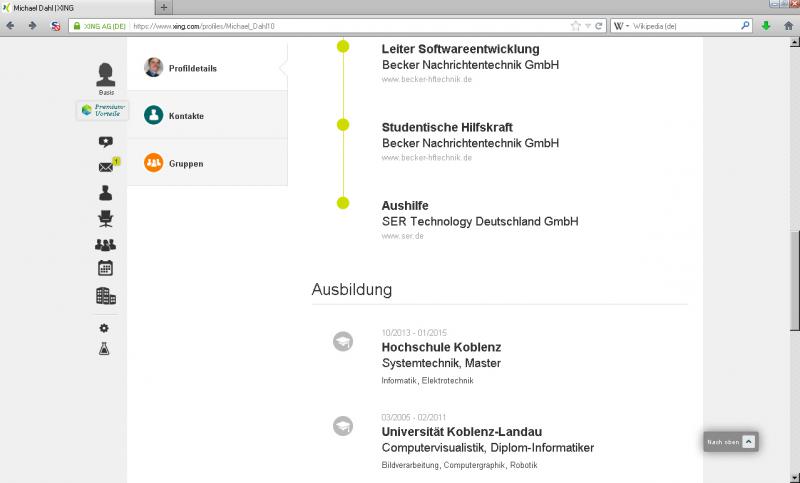Click the Premium-Vorteile button
800x483 pixels.
103,111
